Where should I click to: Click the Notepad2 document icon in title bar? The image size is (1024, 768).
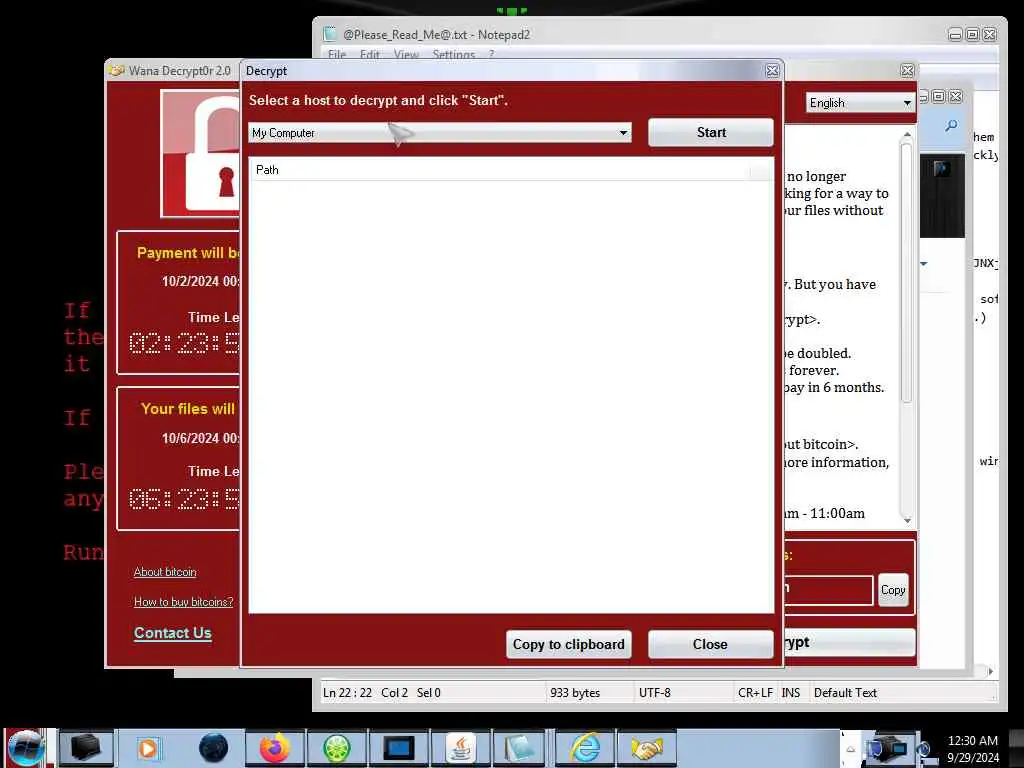(x=330, y=34)
